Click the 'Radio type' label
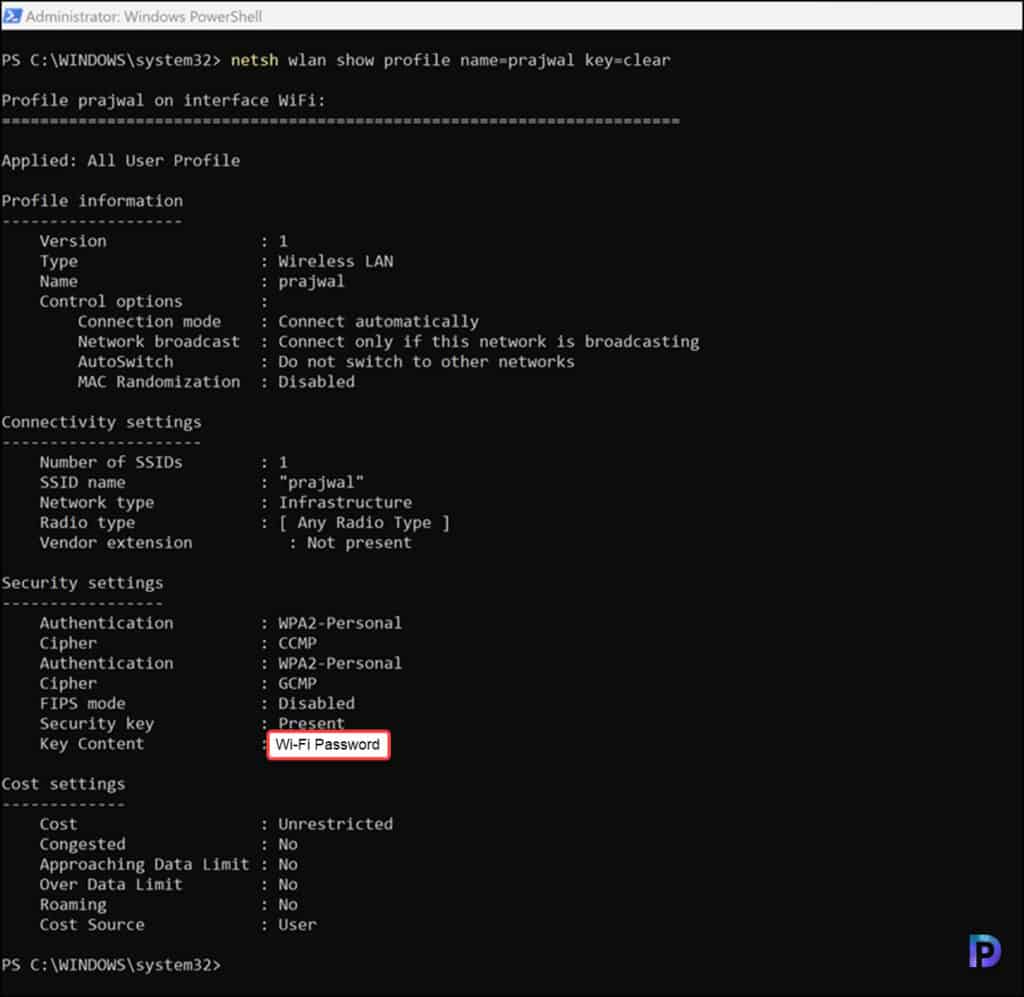1024x997 pixels. point(88,522)
